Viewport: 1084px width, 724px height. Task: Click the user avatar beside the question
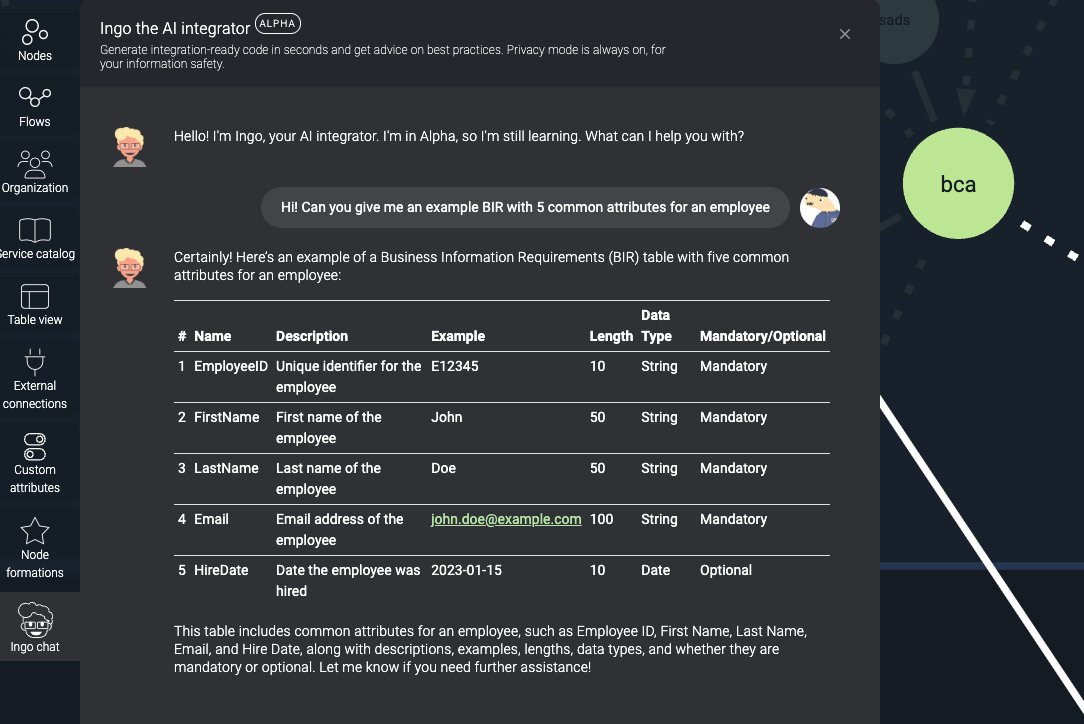tap(820, 208)
